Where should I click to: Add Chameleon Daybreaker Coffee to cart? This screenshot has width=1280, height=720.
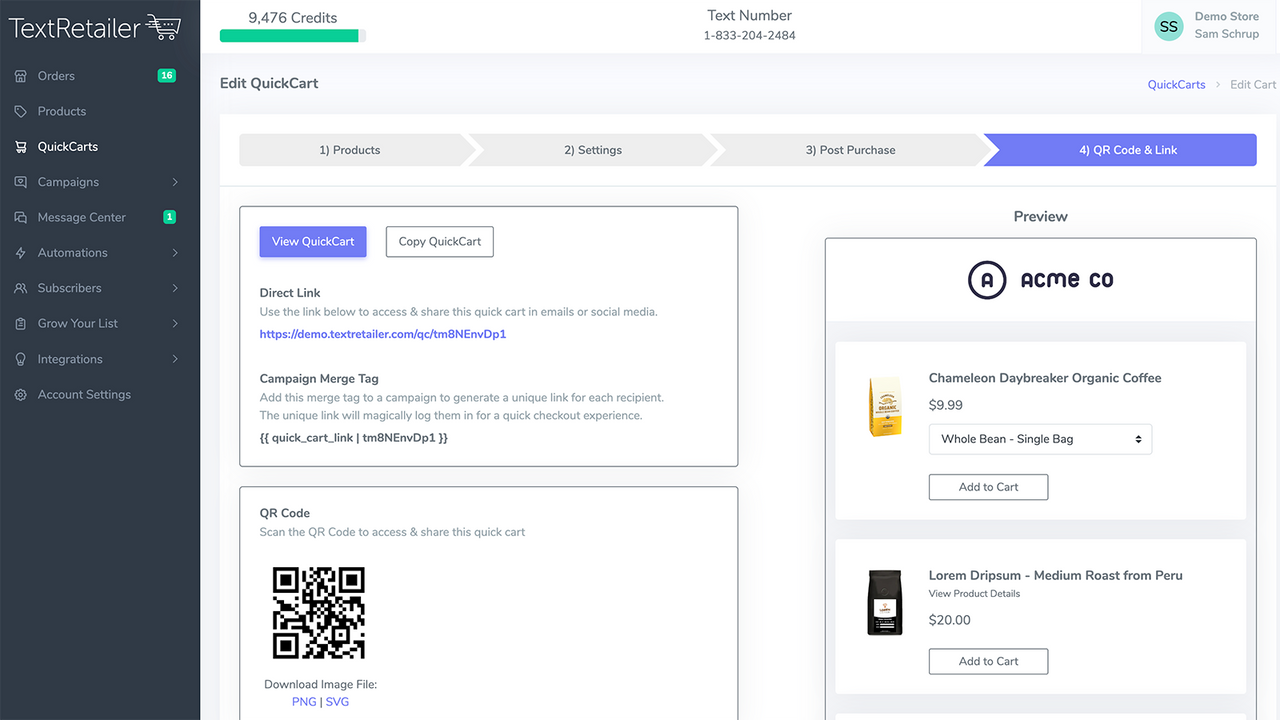pos(988,487)
